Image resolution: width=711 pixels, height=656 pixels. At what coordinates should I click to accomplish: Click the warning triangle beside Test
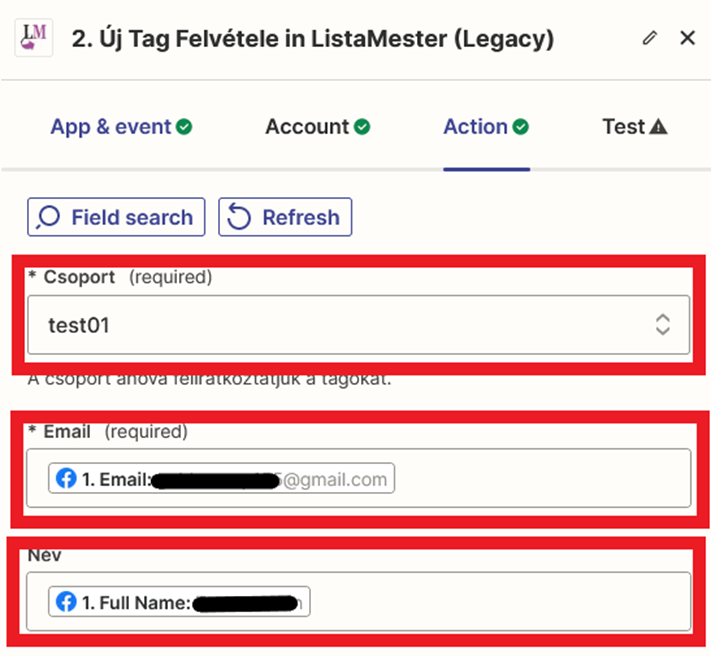coord(658,126)
